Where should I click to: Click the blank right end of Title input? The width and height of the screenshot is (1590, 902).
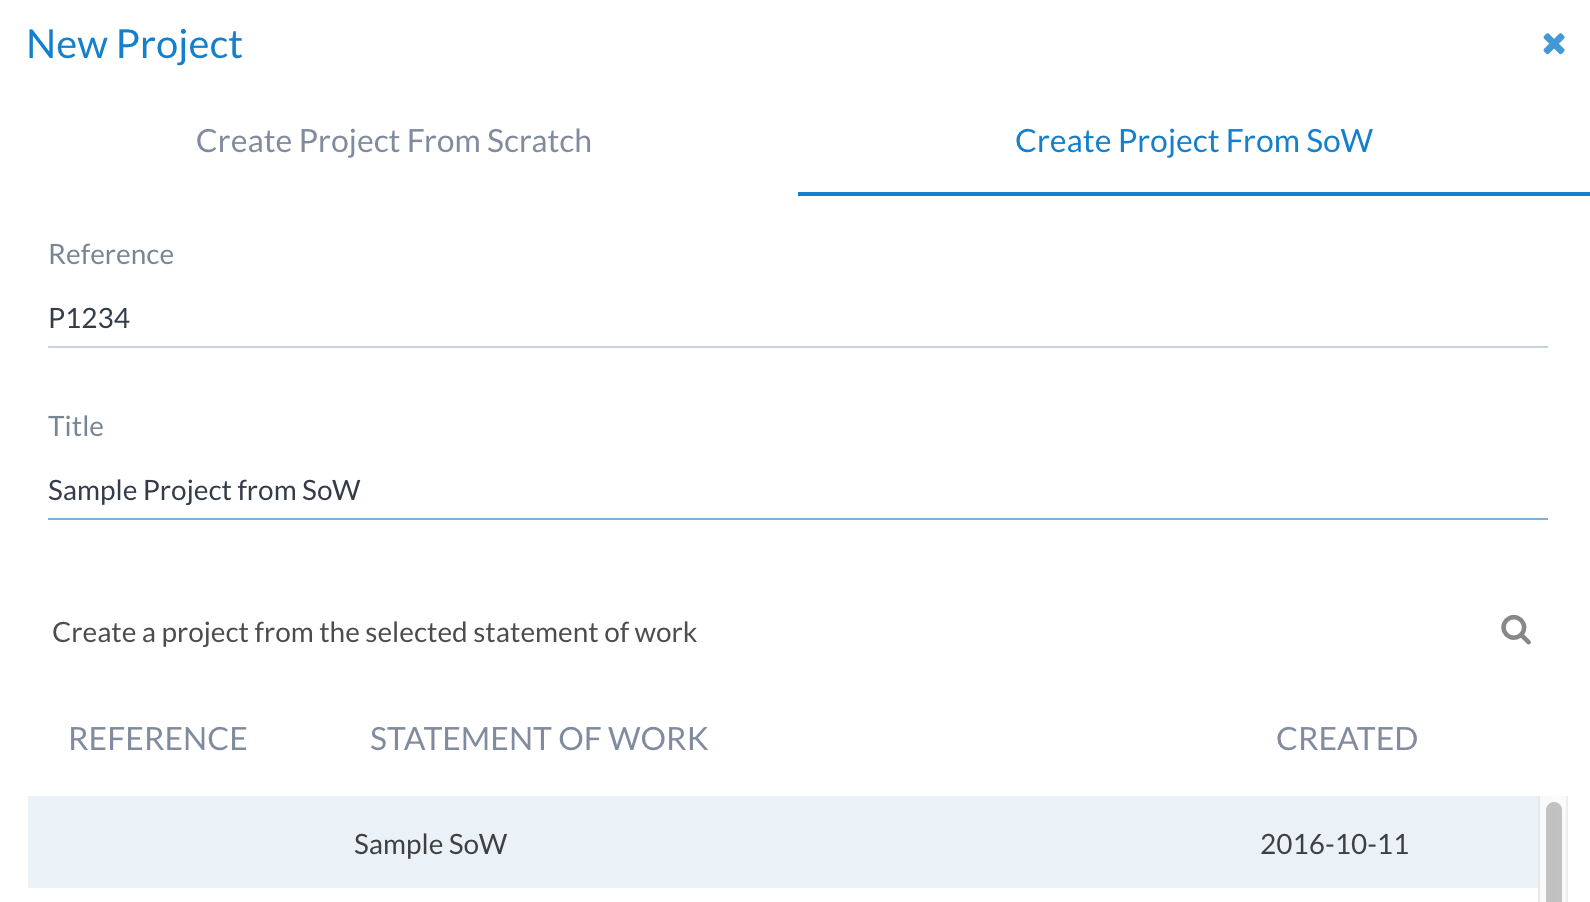point(1400,490)
